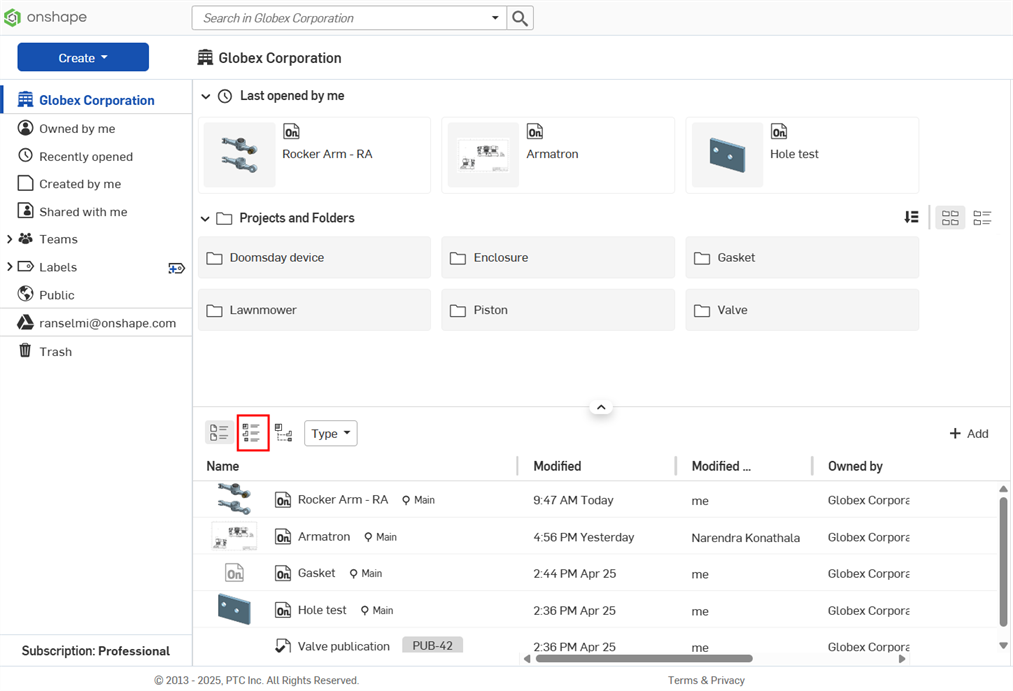Screen dimensions: 1013x691
Task: Open the Lawnmower folder
Action: pos(314,310)
